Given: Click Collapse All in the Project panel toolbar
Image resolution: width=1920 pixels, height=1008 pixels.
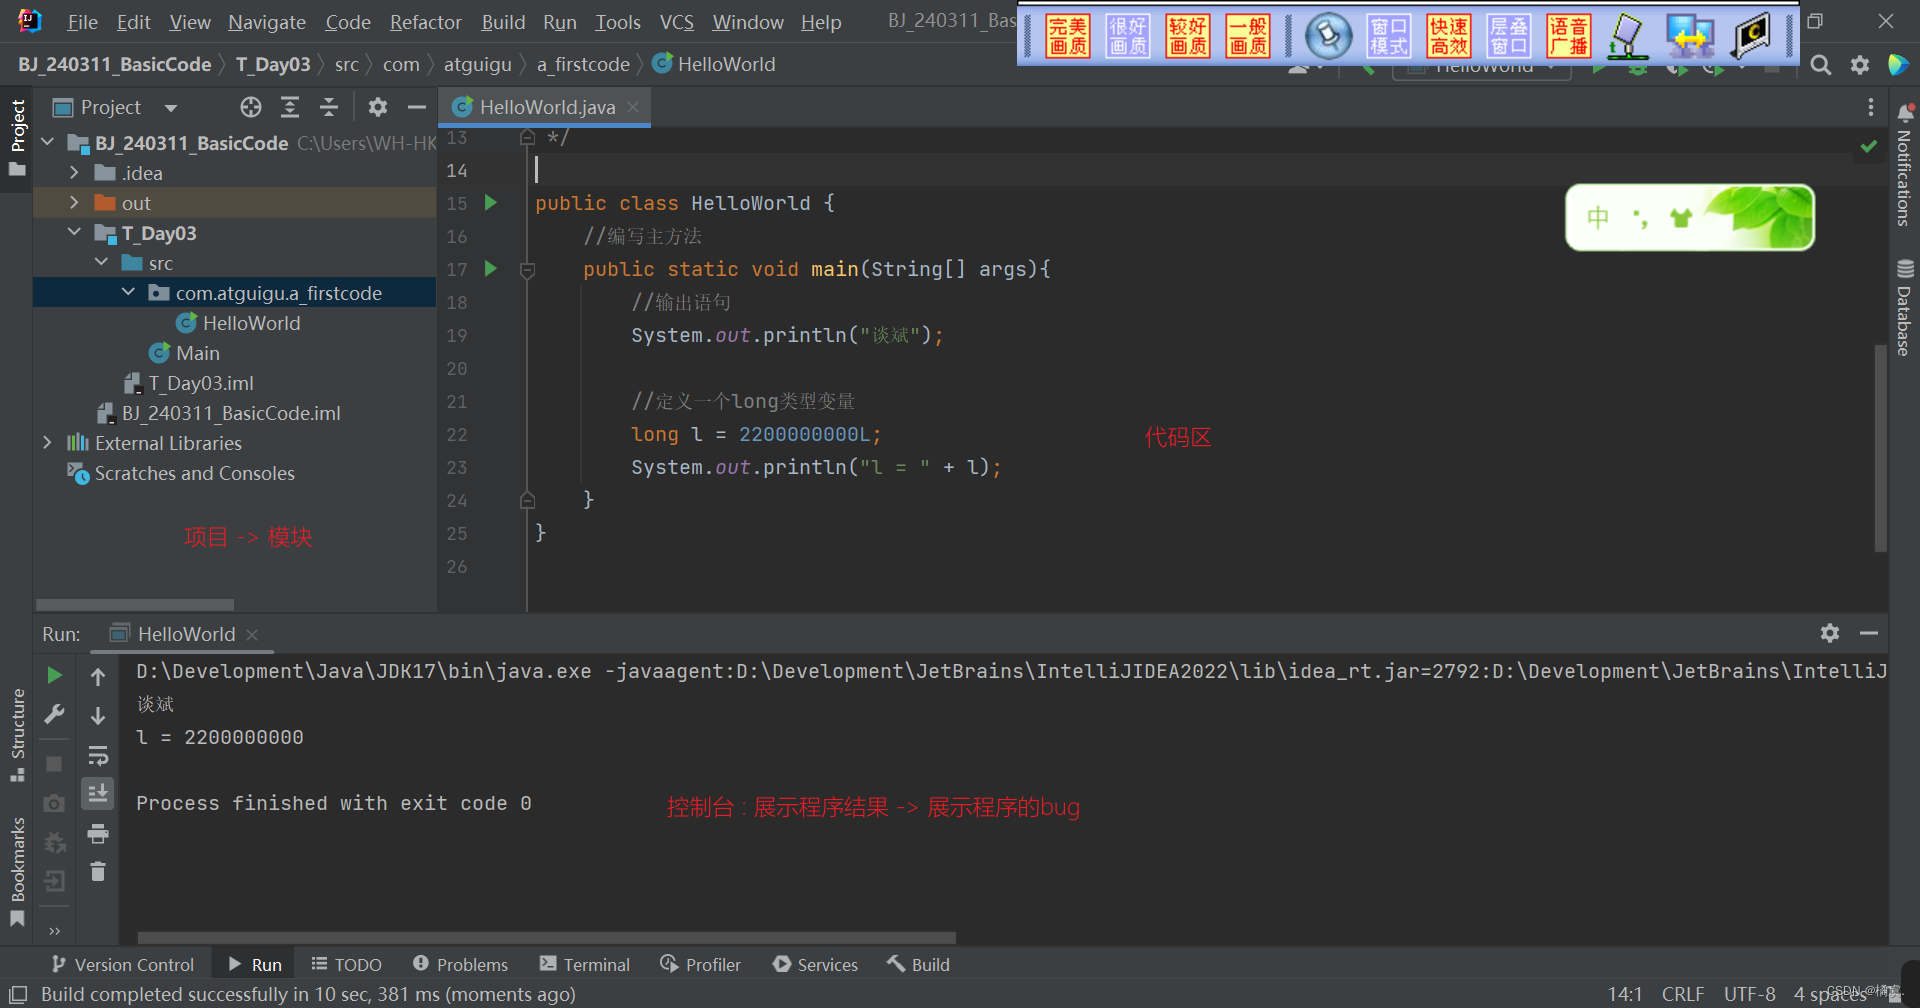Looking at the screenshot, I should pyautogui.click(x=328, y=107).
